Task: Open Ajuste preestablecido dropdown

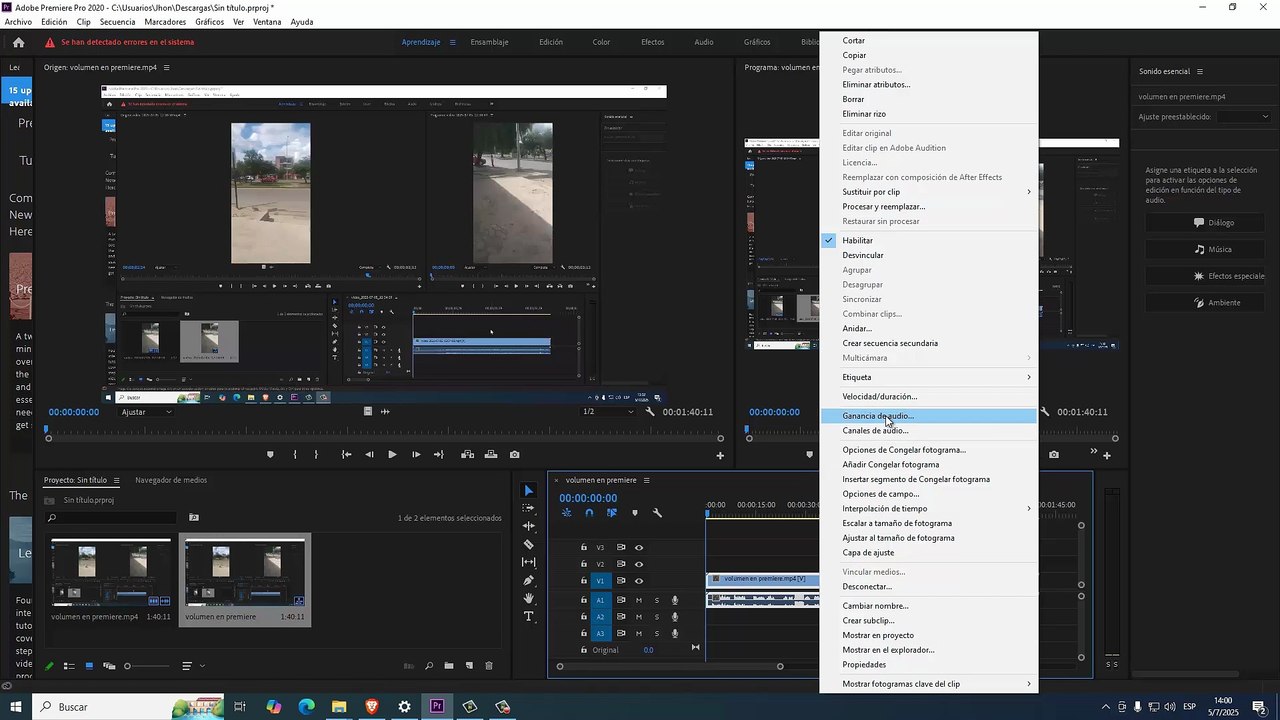Action: tap(1245, 117)
